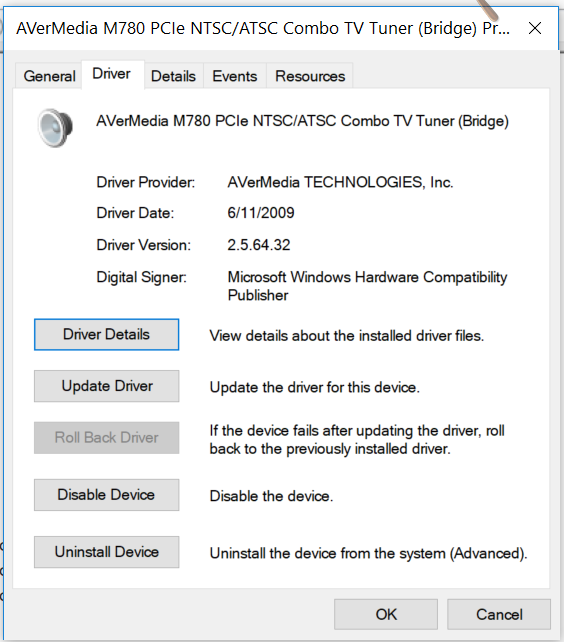
Task: Click the roll back driver description text
Action: click(357, 440)
